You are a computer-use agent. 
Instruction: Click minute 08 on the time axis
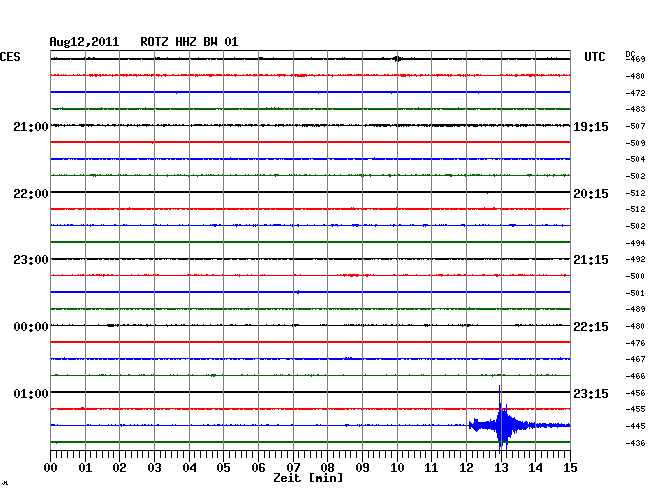coord(327,468)
